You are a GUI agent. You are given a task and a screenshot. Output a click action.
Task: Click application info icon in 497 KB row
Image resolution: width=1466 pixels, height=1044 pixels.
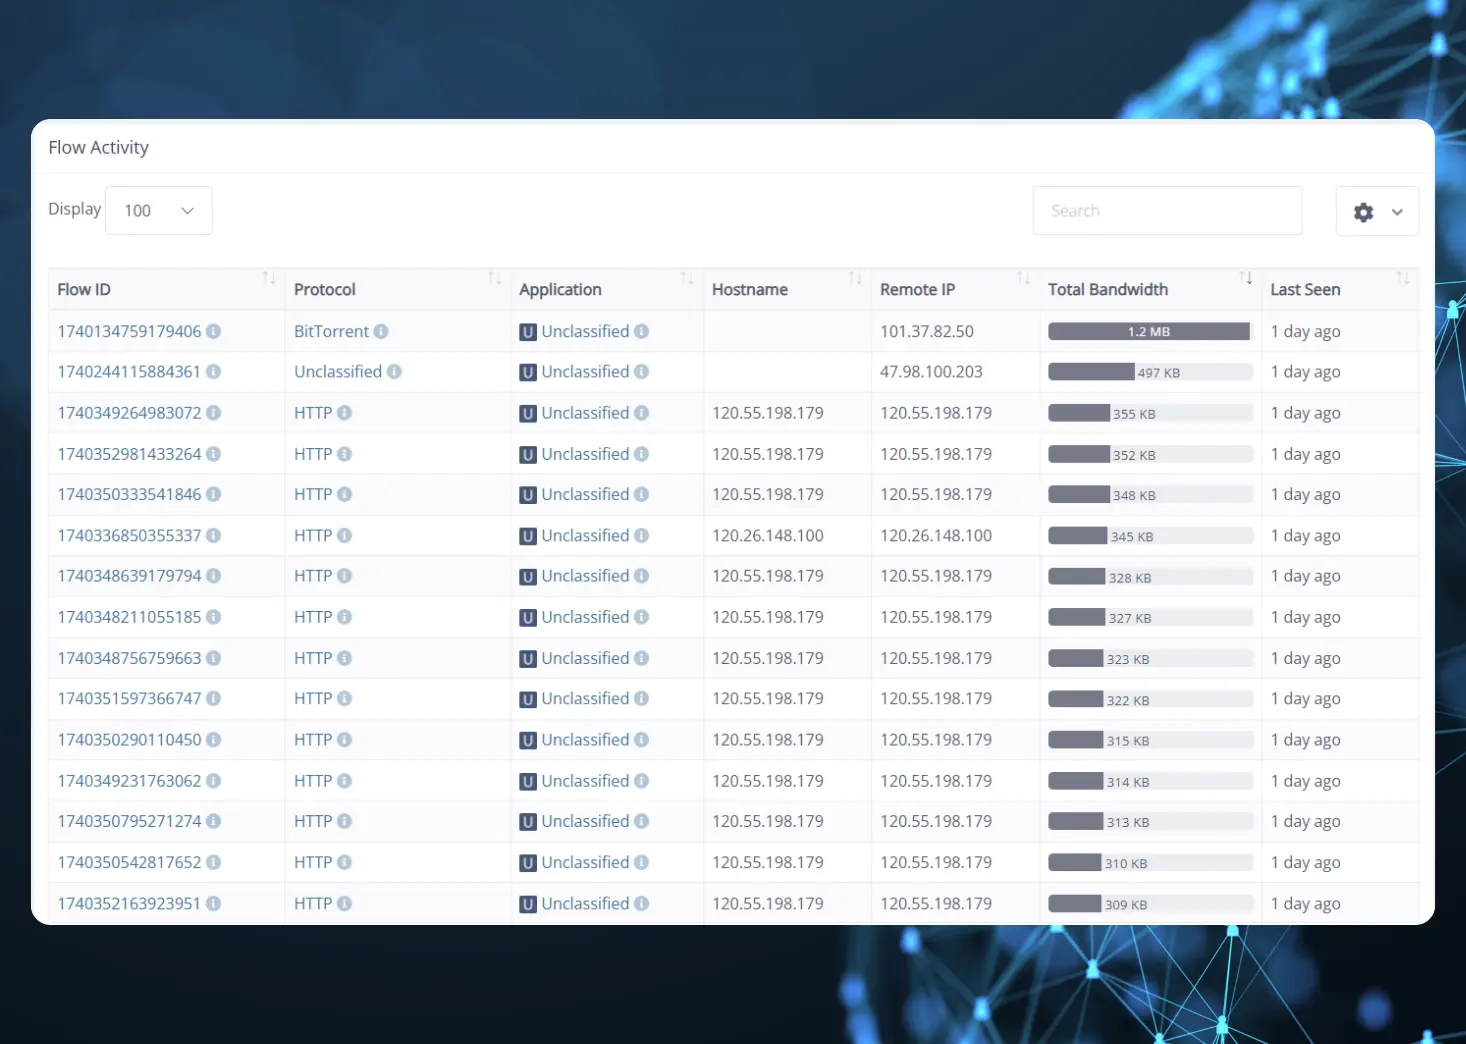coord(642,372)
